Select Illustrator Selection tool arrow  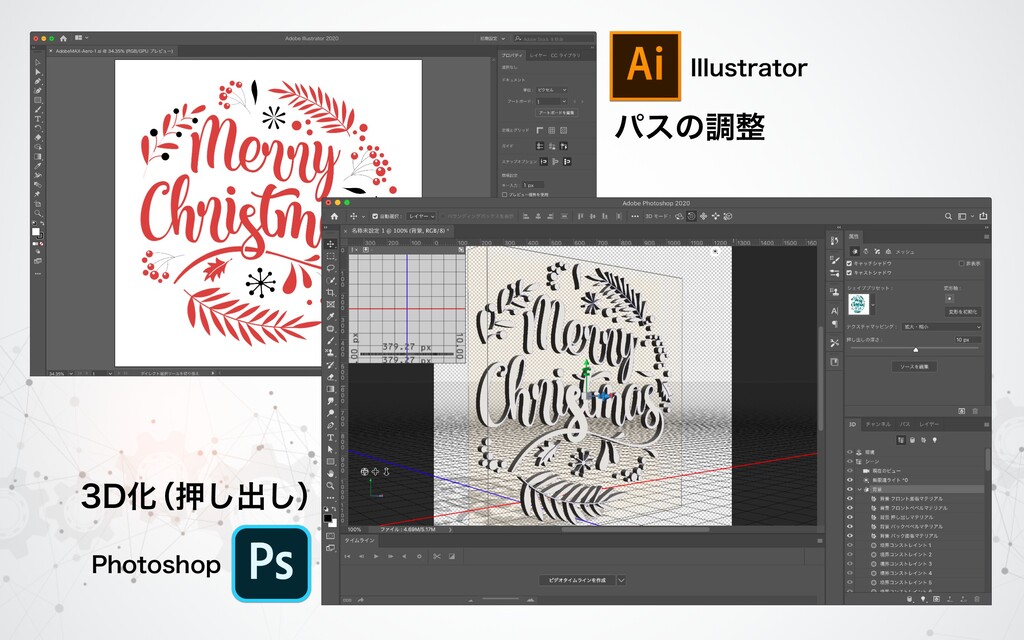38,63
